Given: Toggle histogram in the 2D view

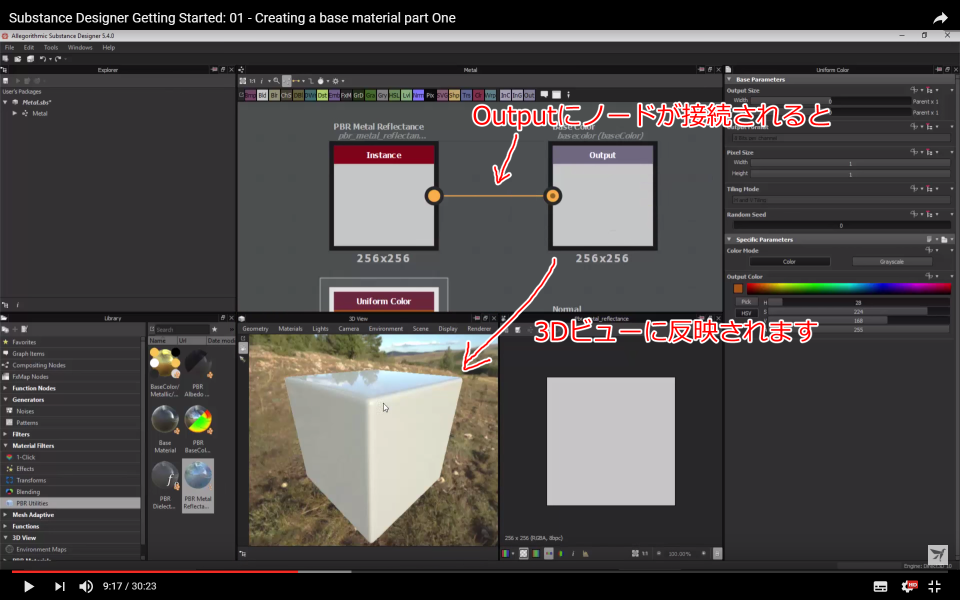Looking at the screenshot, I should pyautogui.click(x=585, y=553).
